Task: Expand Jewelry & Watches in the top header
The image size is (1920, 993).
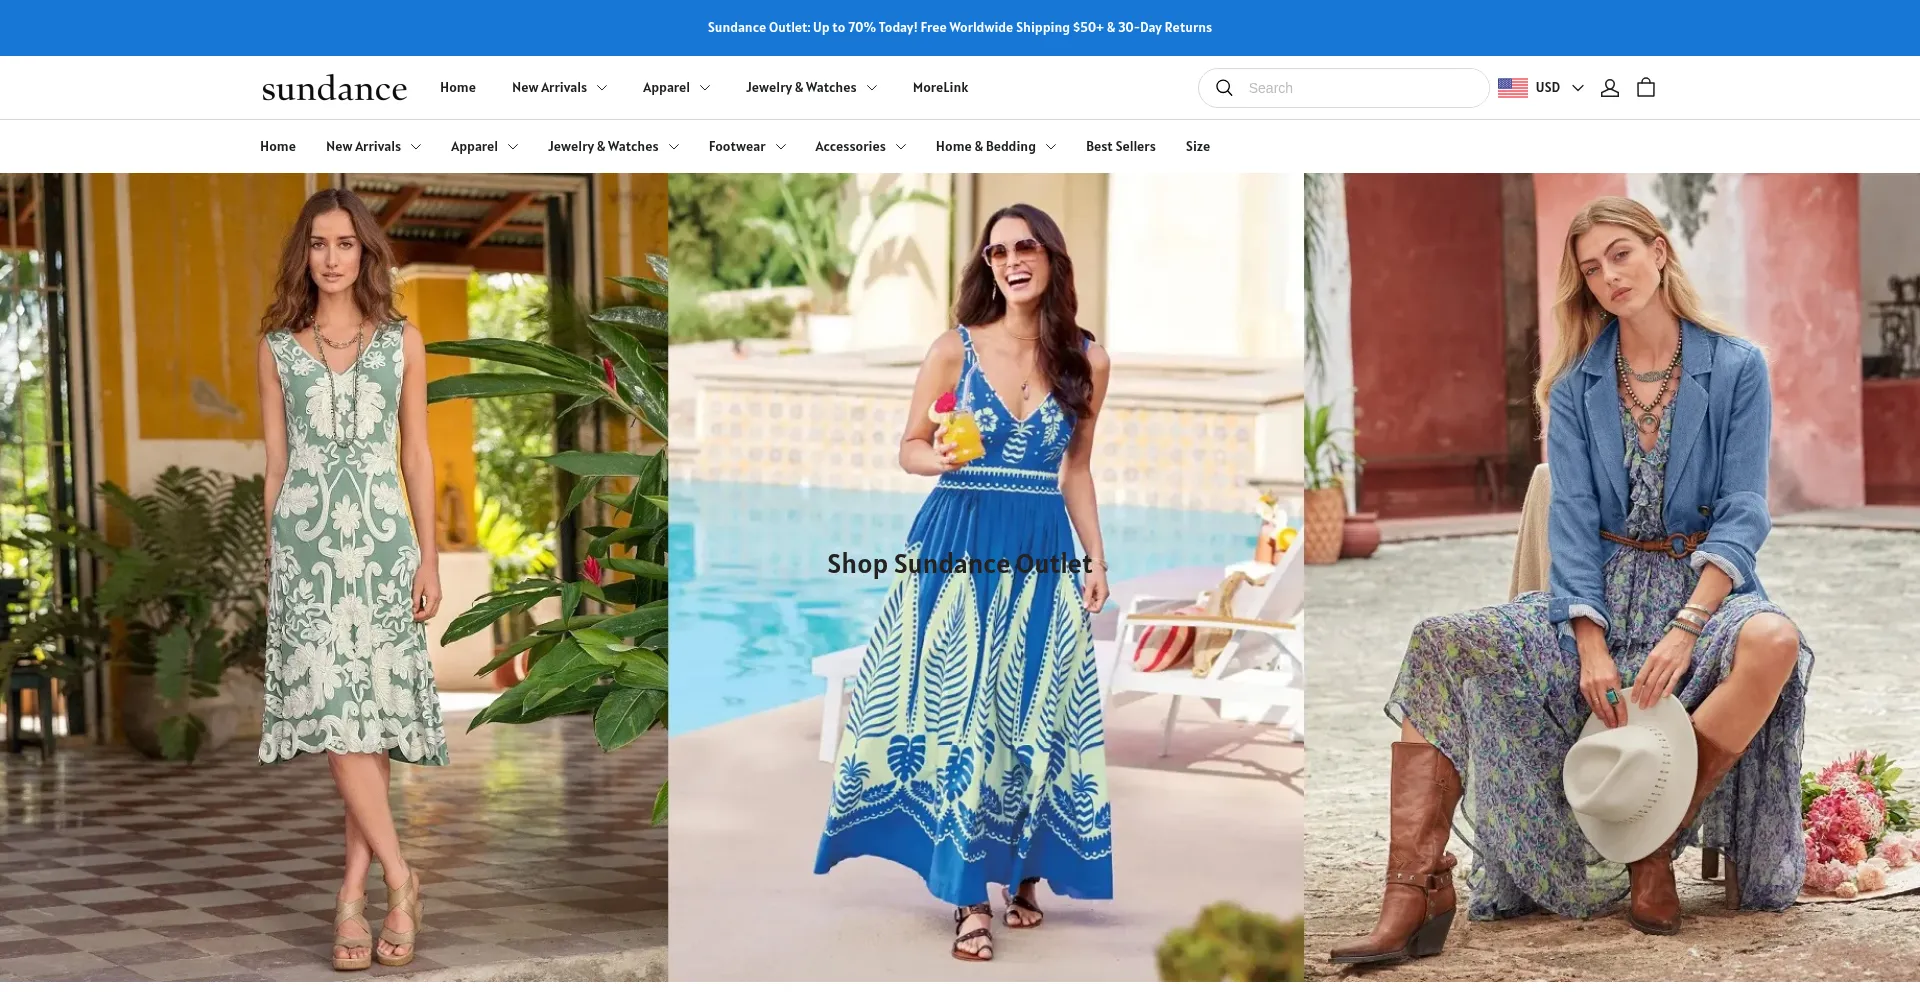Action: [811, 88]
